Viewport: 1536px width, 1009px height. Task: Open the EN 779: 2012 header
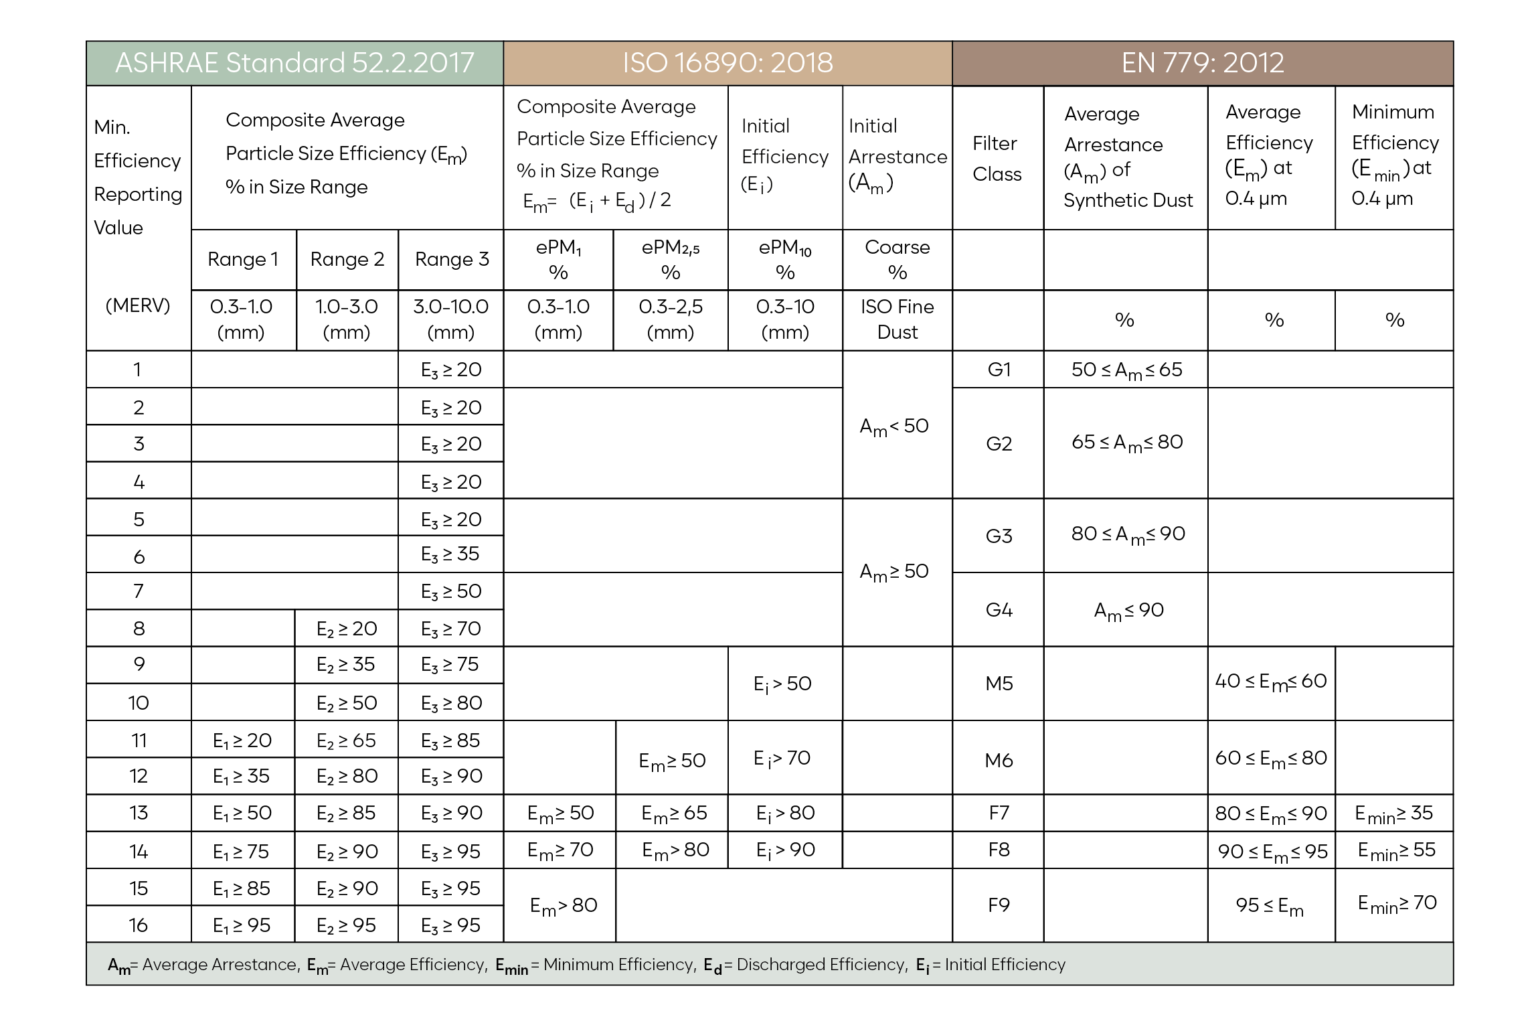coord(1202,63)
